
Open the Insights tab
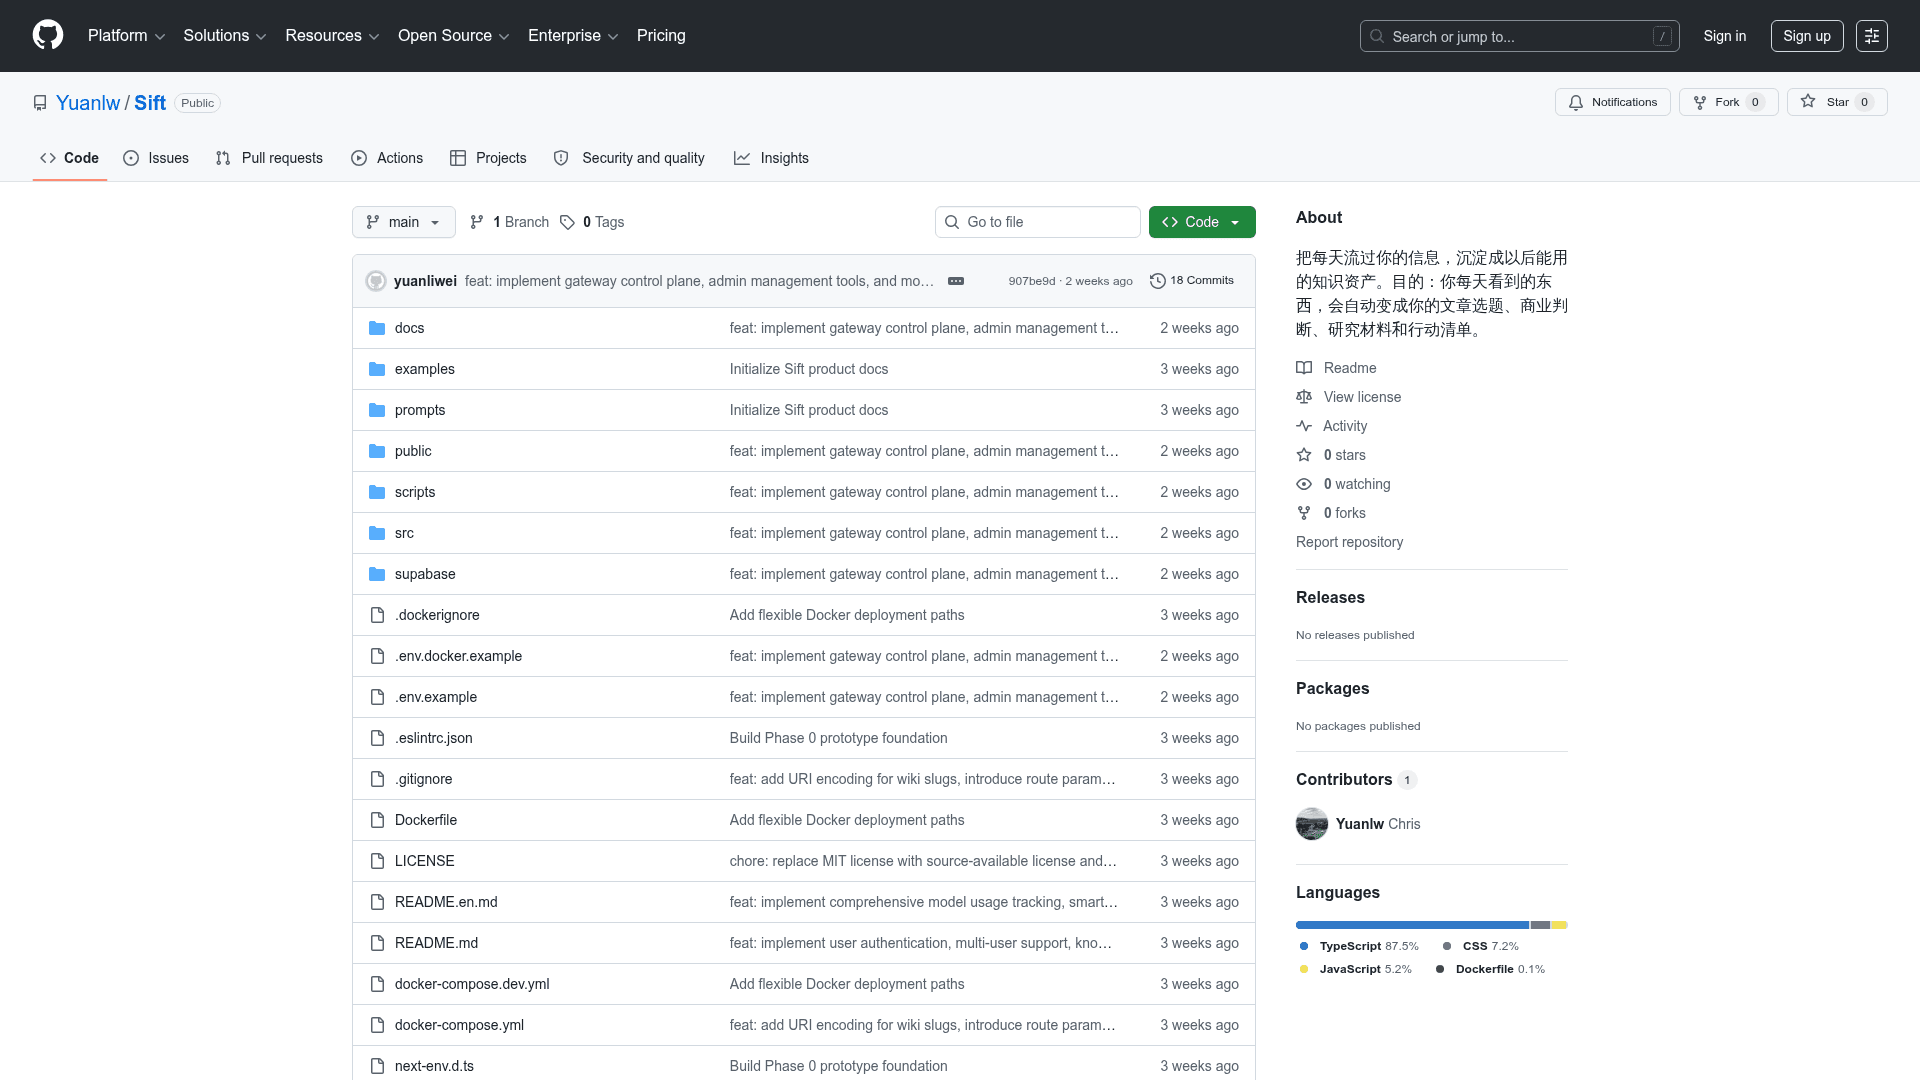click(x=771, y=158)
